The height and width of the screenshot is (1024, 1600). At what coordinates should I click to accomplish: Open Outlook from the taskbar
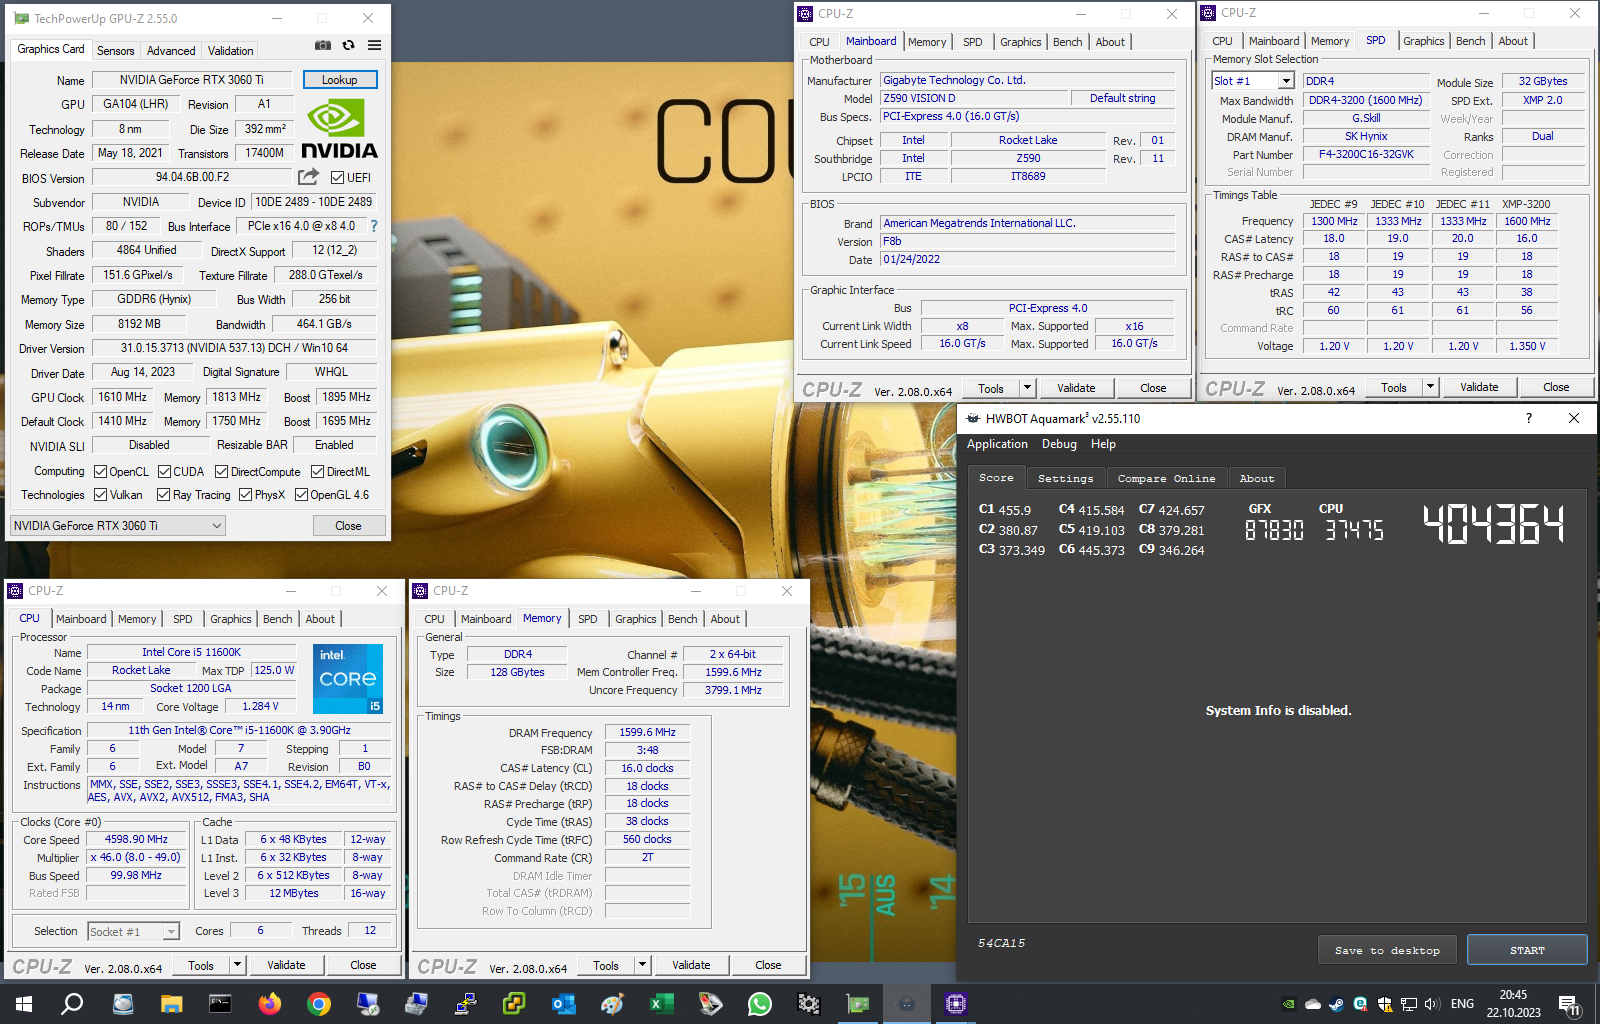[x=564, y=1004]
